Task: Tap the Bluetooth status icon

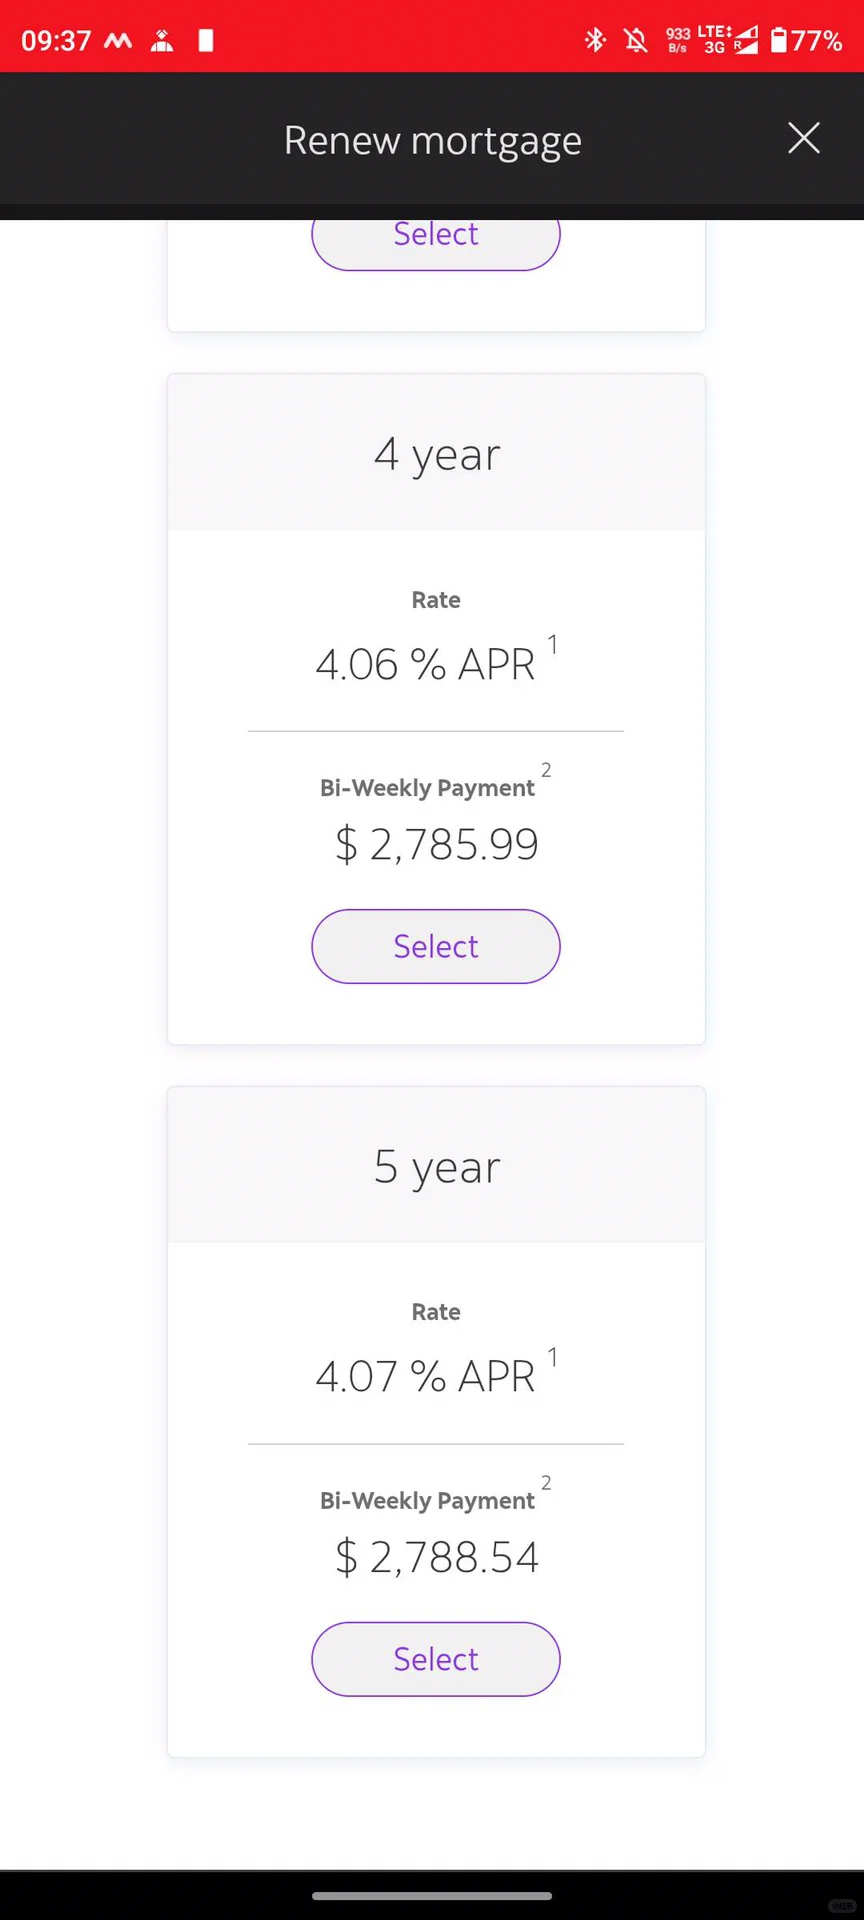Action: pos(595,40)
